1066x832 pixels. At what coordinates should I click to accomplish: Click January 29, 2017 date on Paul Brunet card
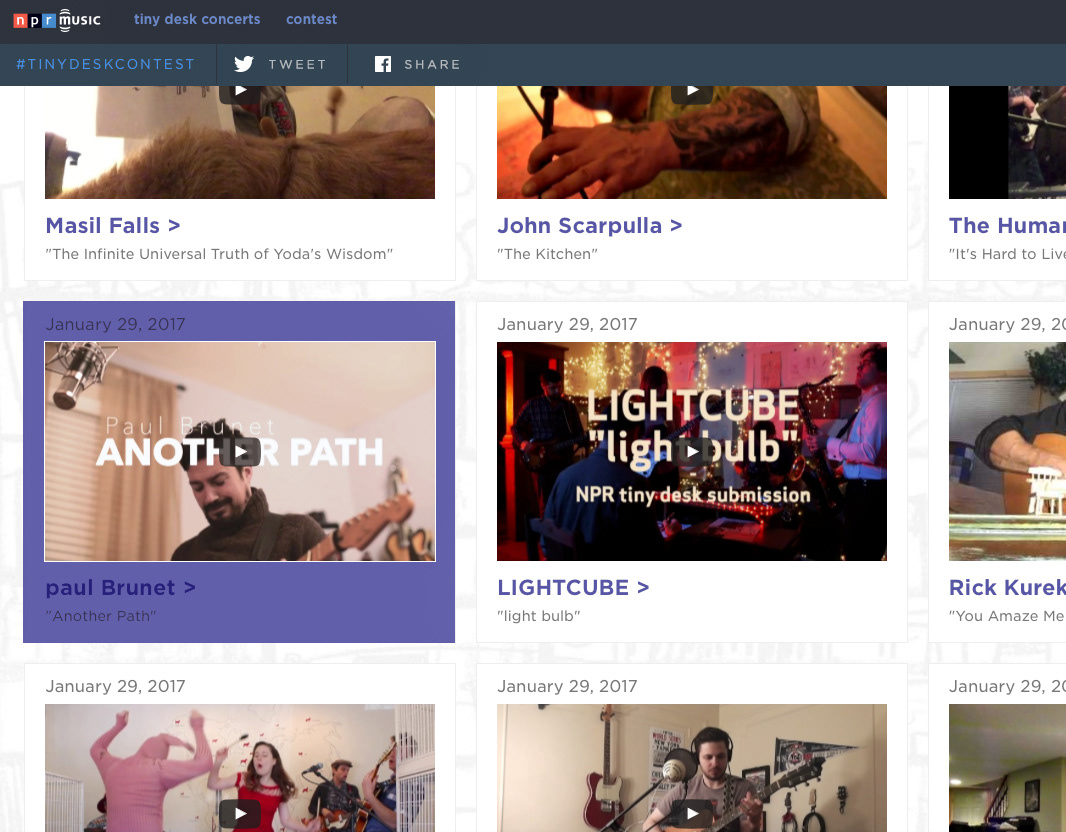click(116, 324)
